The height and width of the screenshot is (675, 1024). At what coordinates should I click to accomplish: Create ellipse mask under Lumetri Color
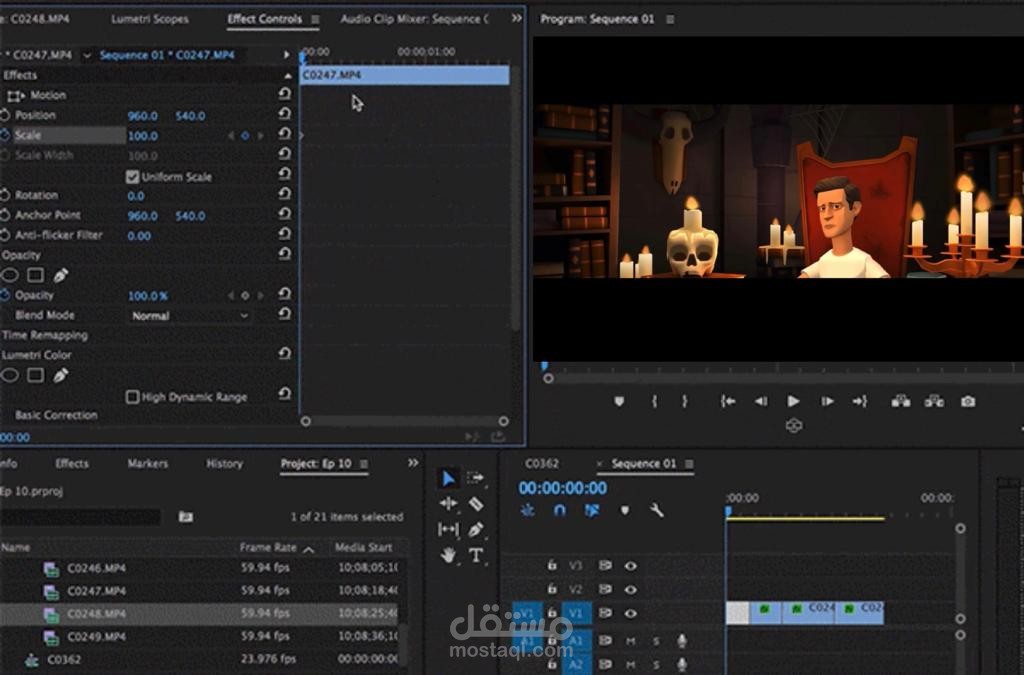[9, 375]
